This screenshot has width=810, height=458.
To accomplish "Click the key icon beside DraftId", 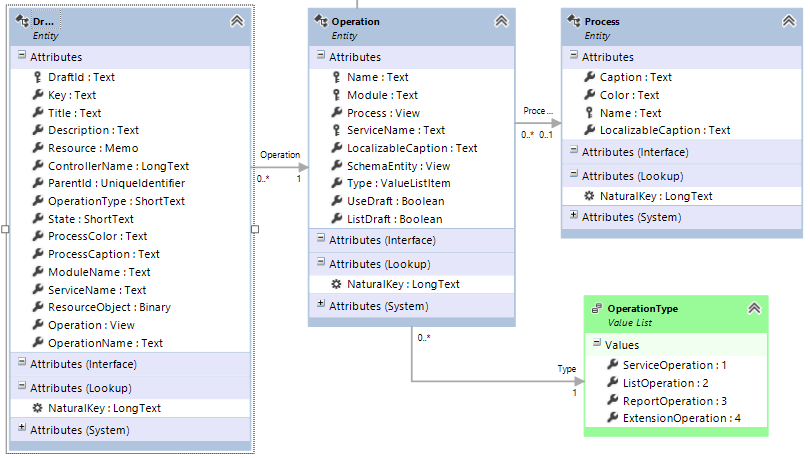I will point(38,77).
